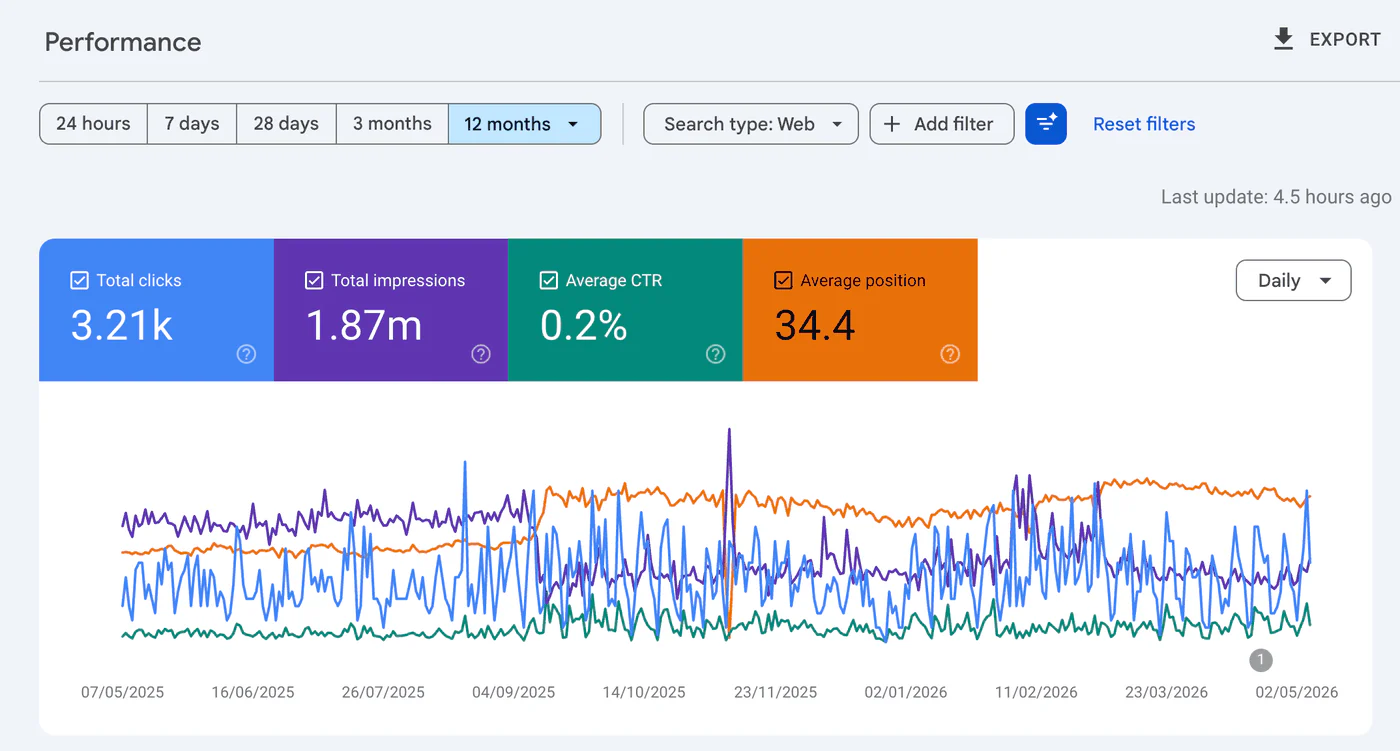Click the 34.4 average position value
The image size is (1400, 751).
(815, 326)
